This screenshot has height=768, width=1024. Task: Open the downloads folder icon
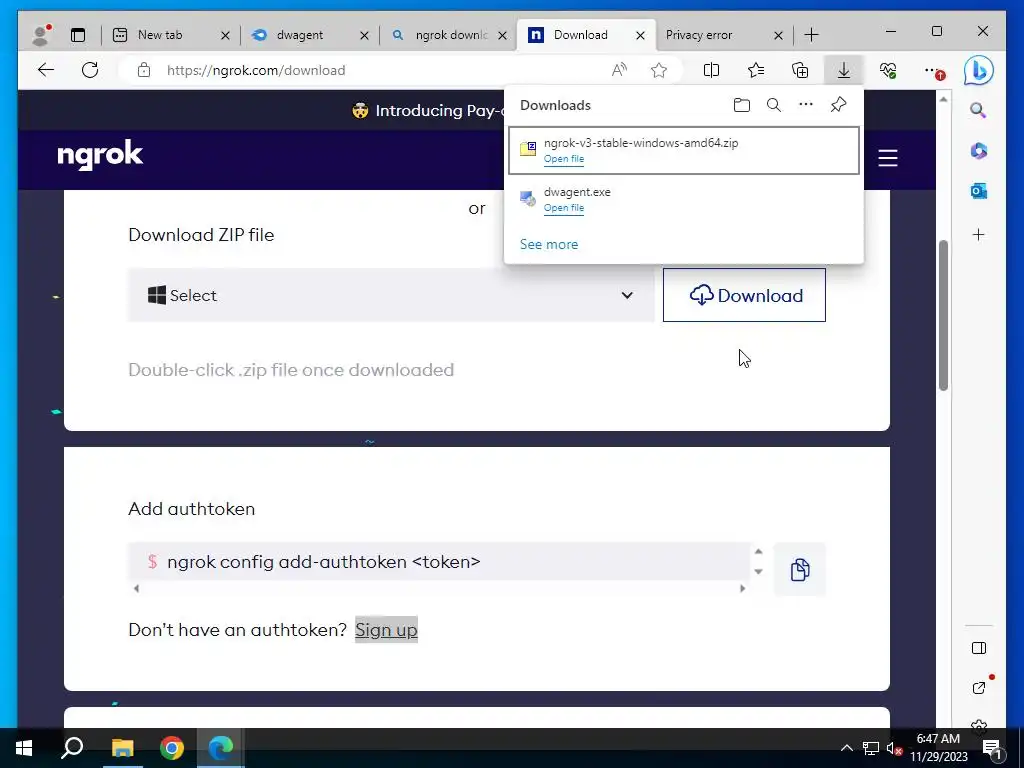point(741,105)
